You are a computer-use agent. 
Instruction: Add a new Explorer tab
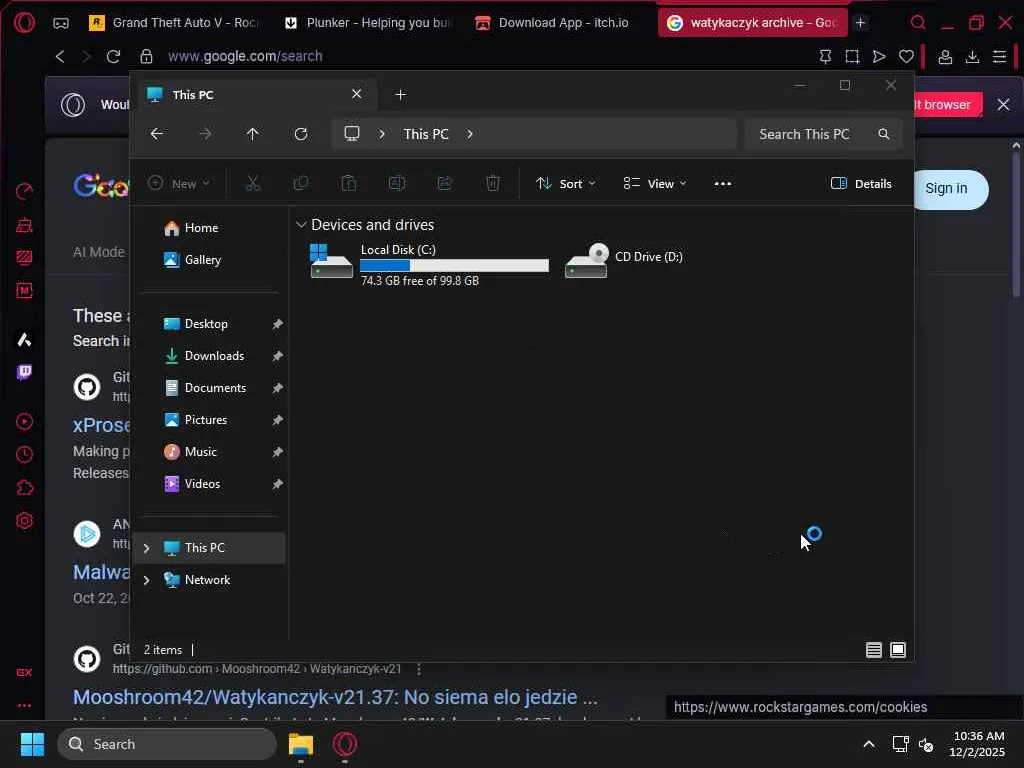tap(400, 95)
